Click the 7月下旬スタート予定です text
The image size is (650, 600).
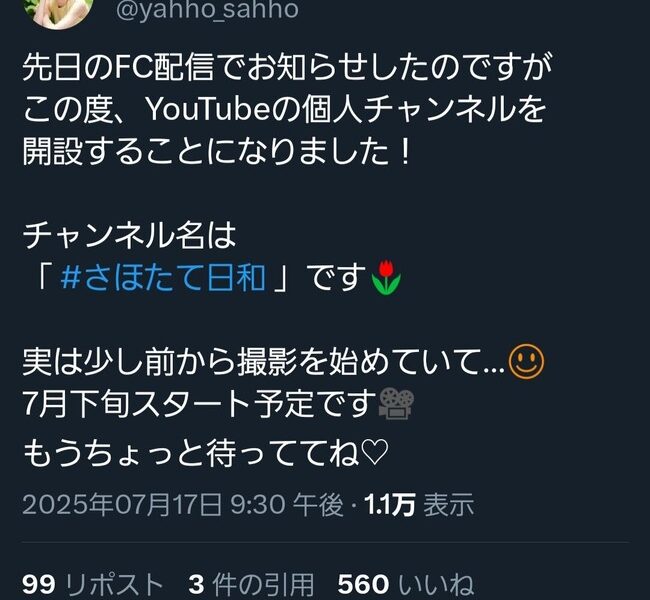coord(200,404)
